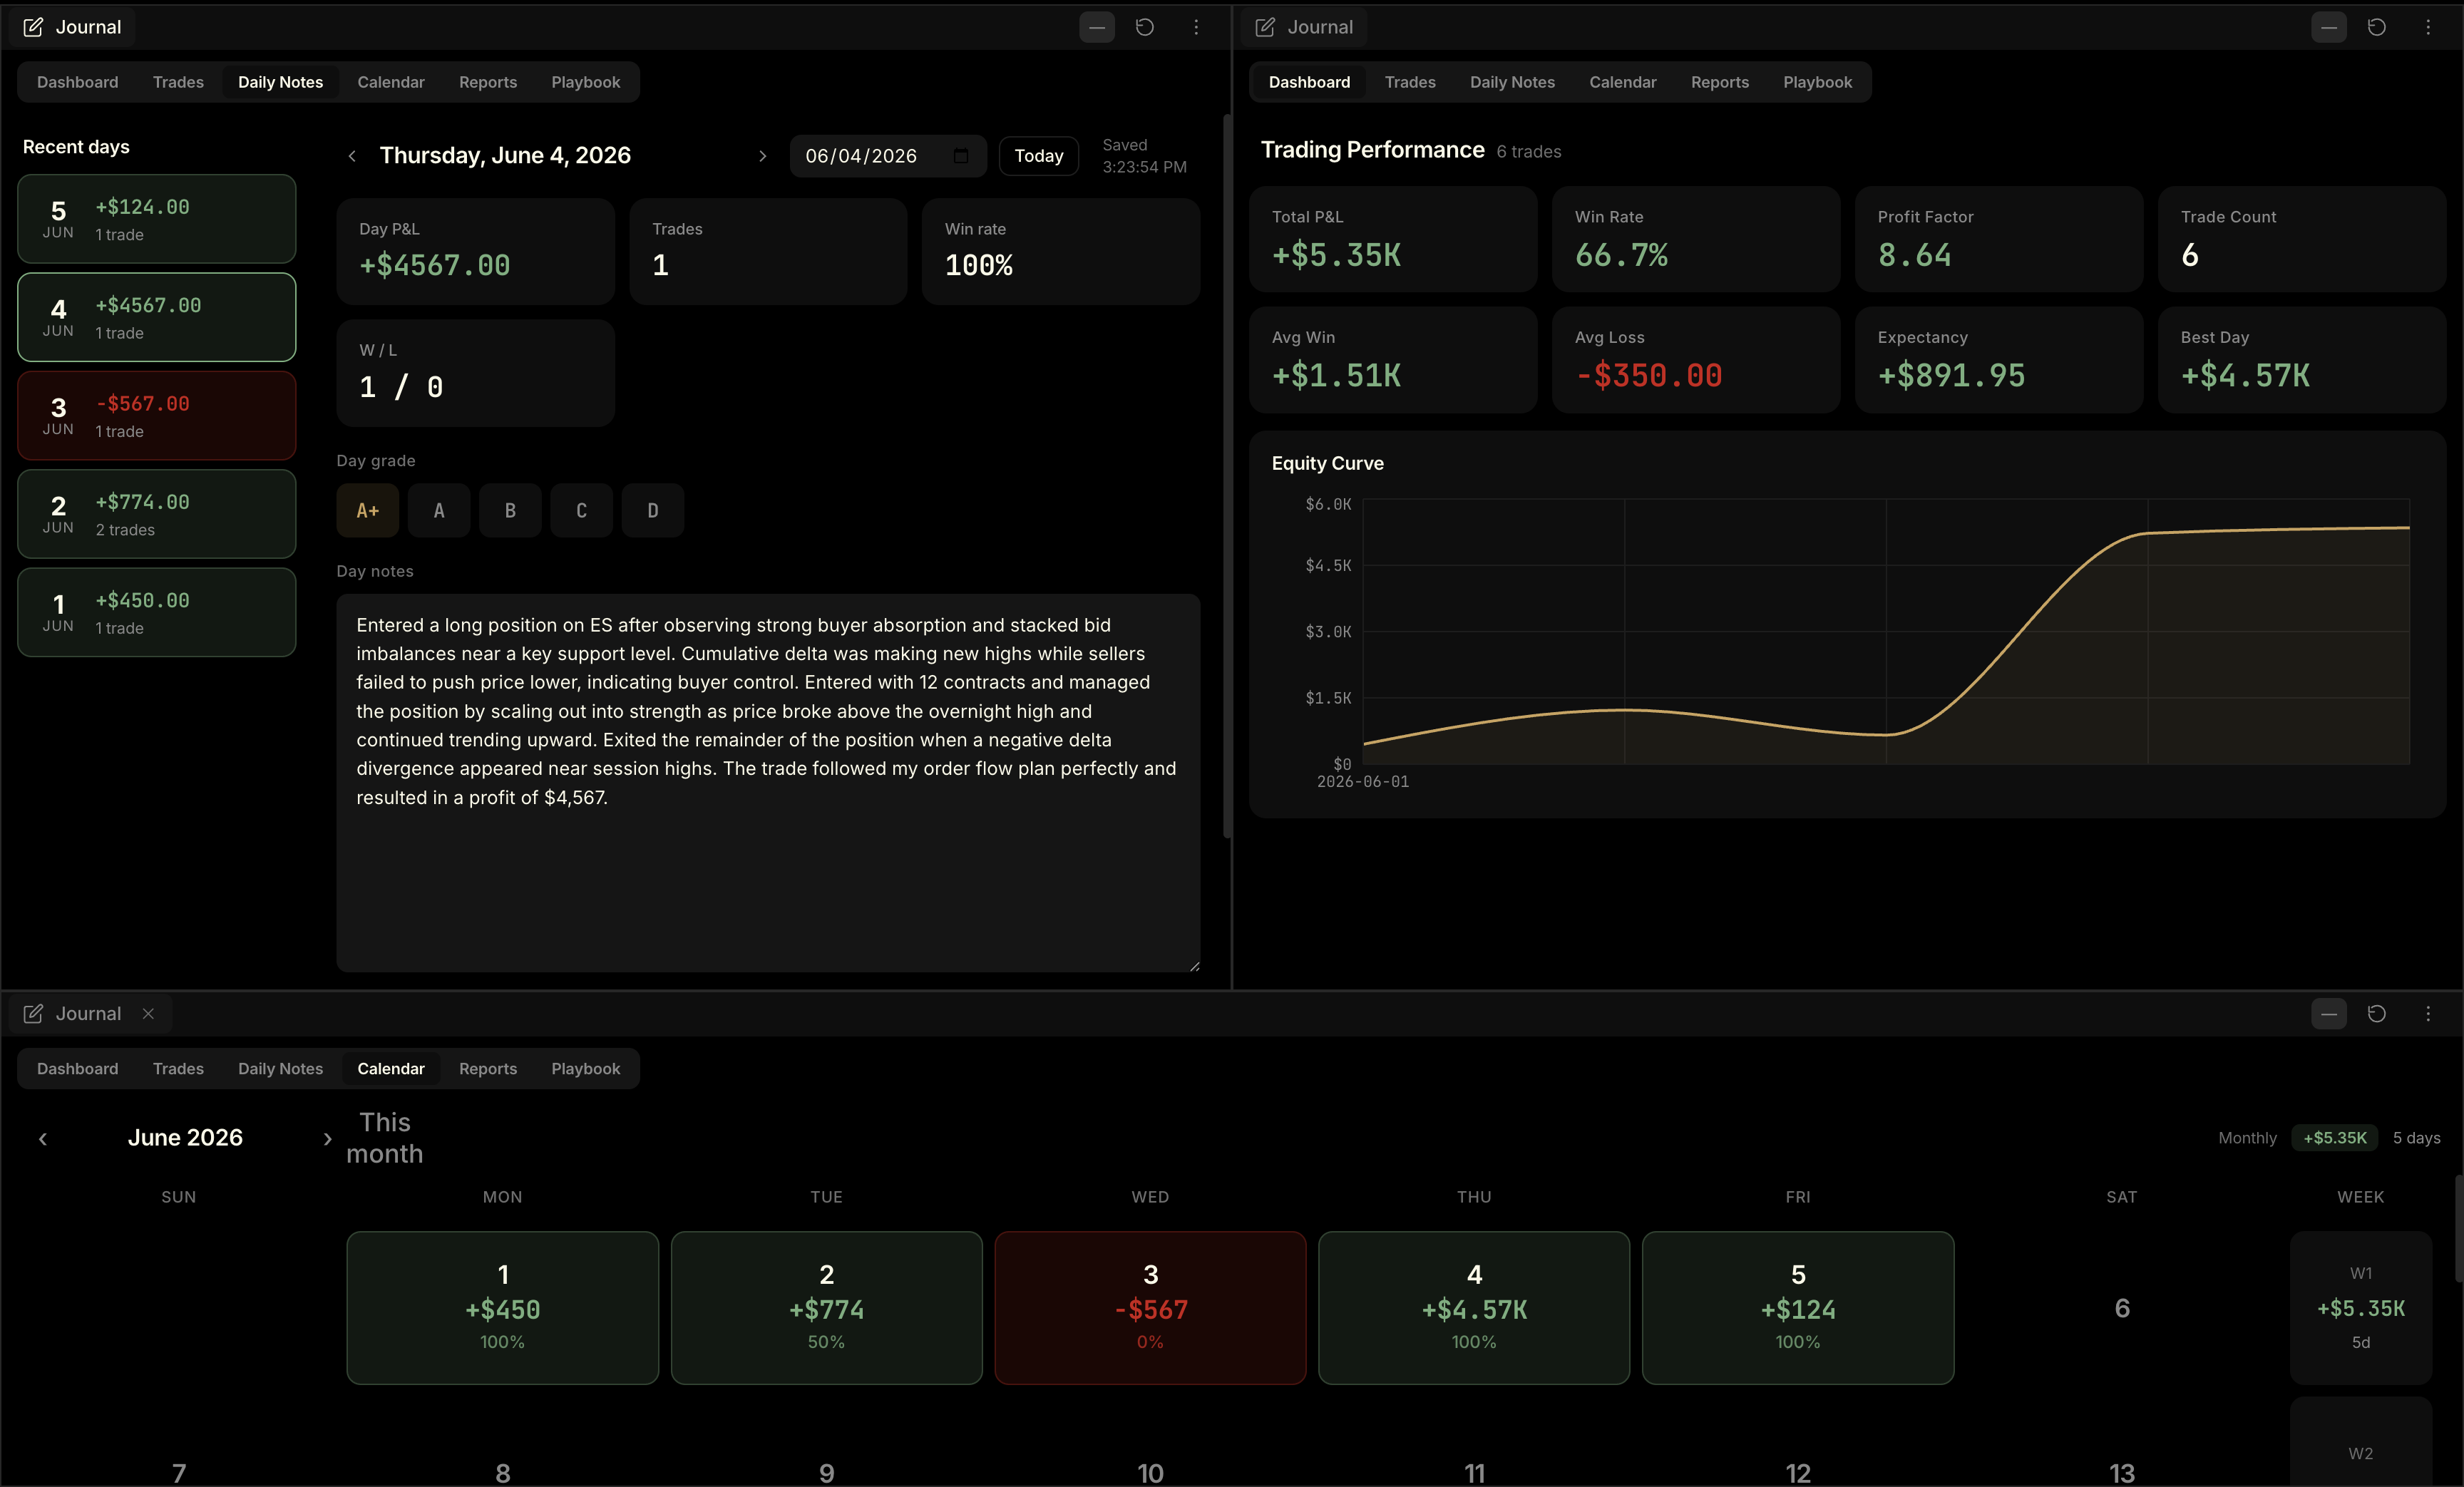Open Trades tab in top-left panel

click(x=178, y=82)
